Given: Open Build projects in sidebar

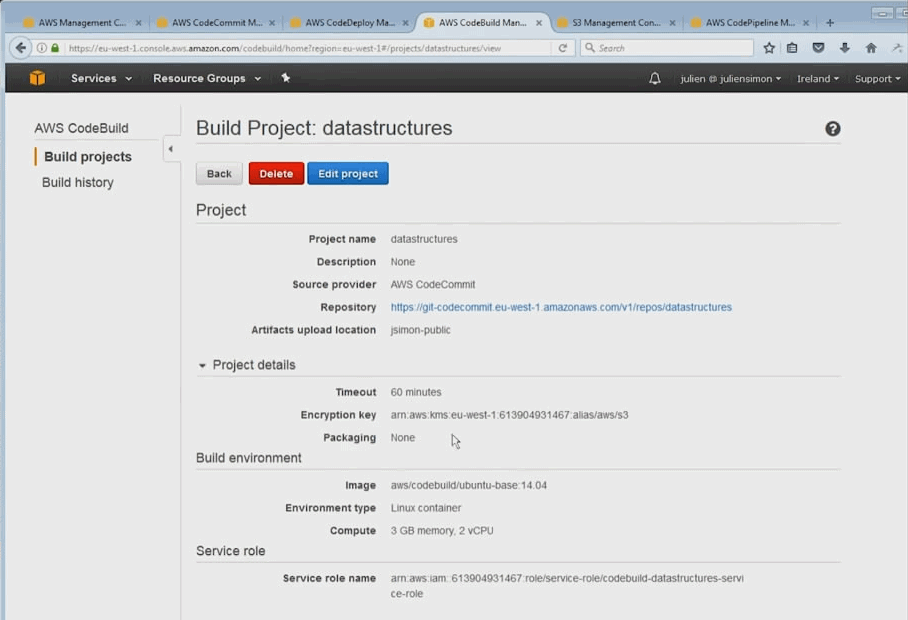Looking at the screenshot, I should (x=88, y=157).
